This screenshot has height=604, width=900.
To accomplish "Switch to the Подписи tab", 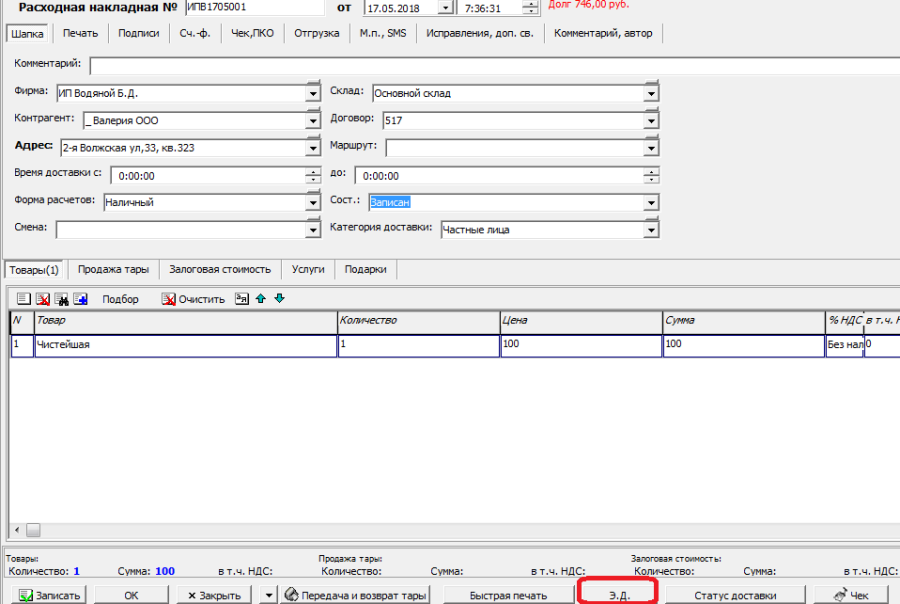I will coord(138,33).
